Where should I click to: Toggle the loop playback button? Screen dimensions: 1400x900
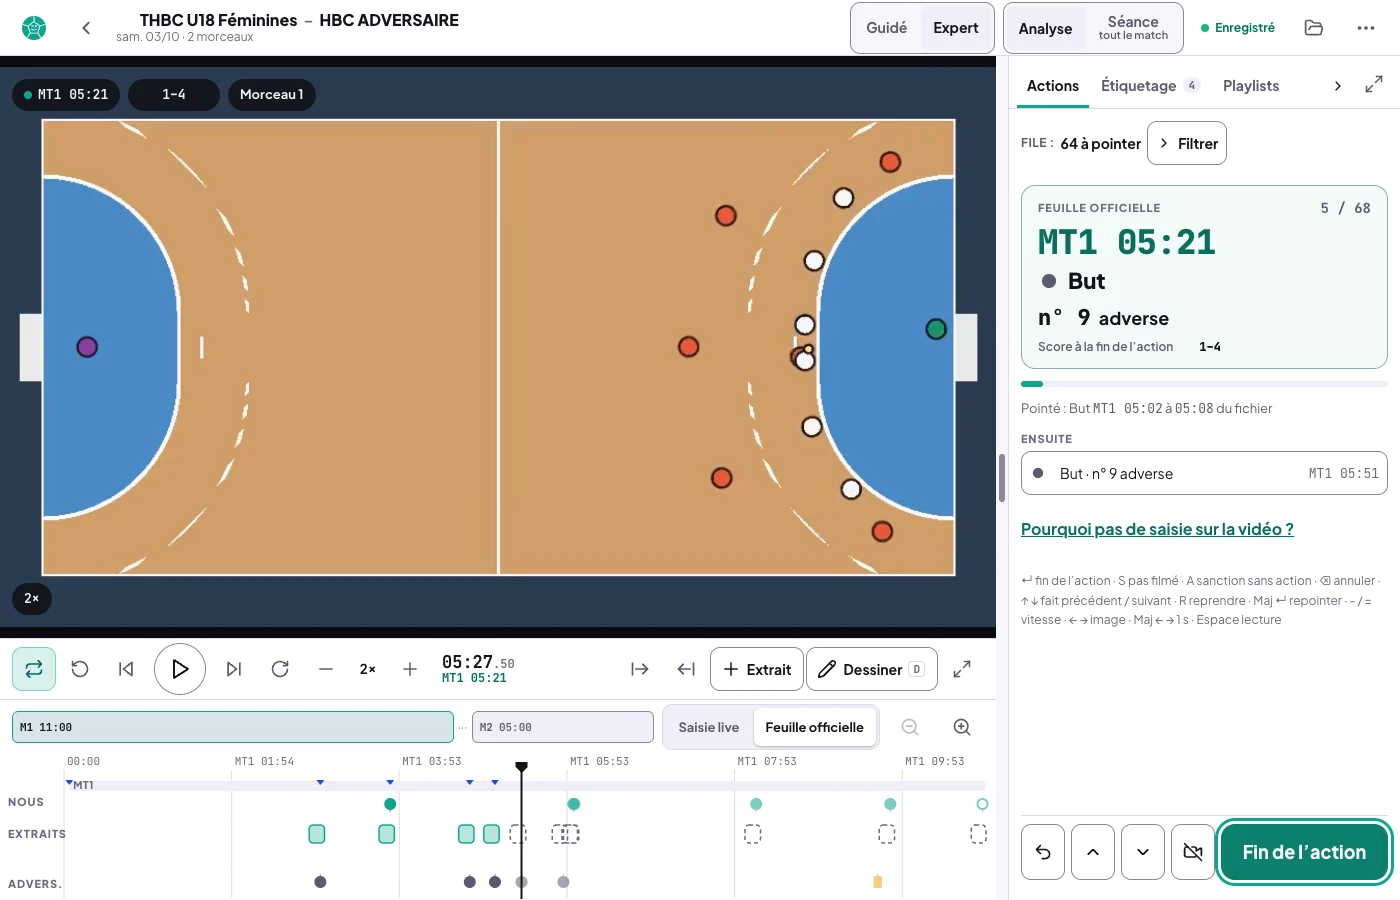[x=34, y=669]
